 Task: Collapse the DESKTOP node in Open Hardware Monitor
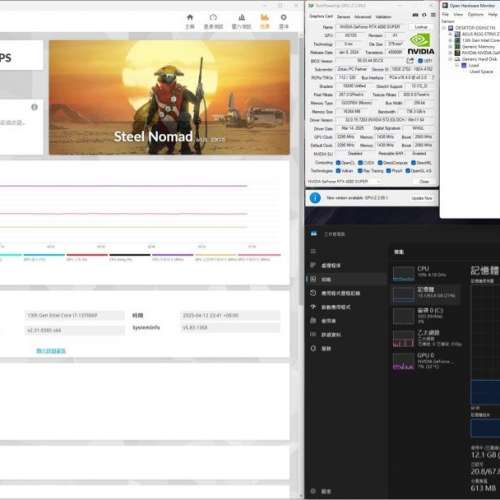(x=444, y=28)
